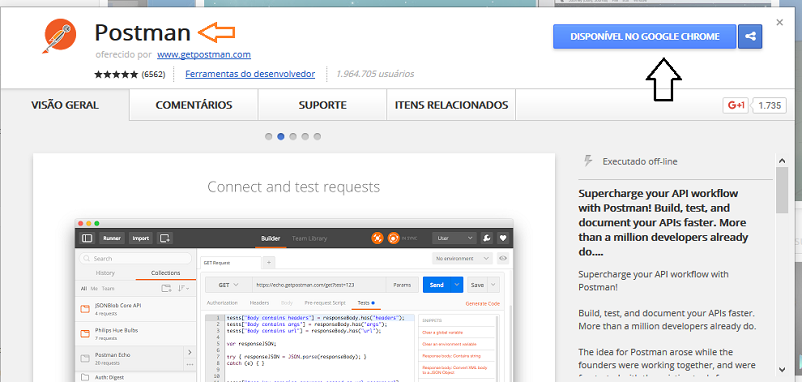The height and width of the screenshot is (382, 802).
Task: Click Disponível no Google Chrome button
Action: 644,37
